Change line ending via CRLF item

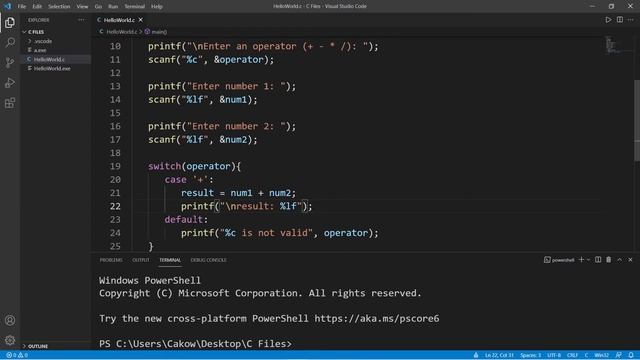point(572,355)
